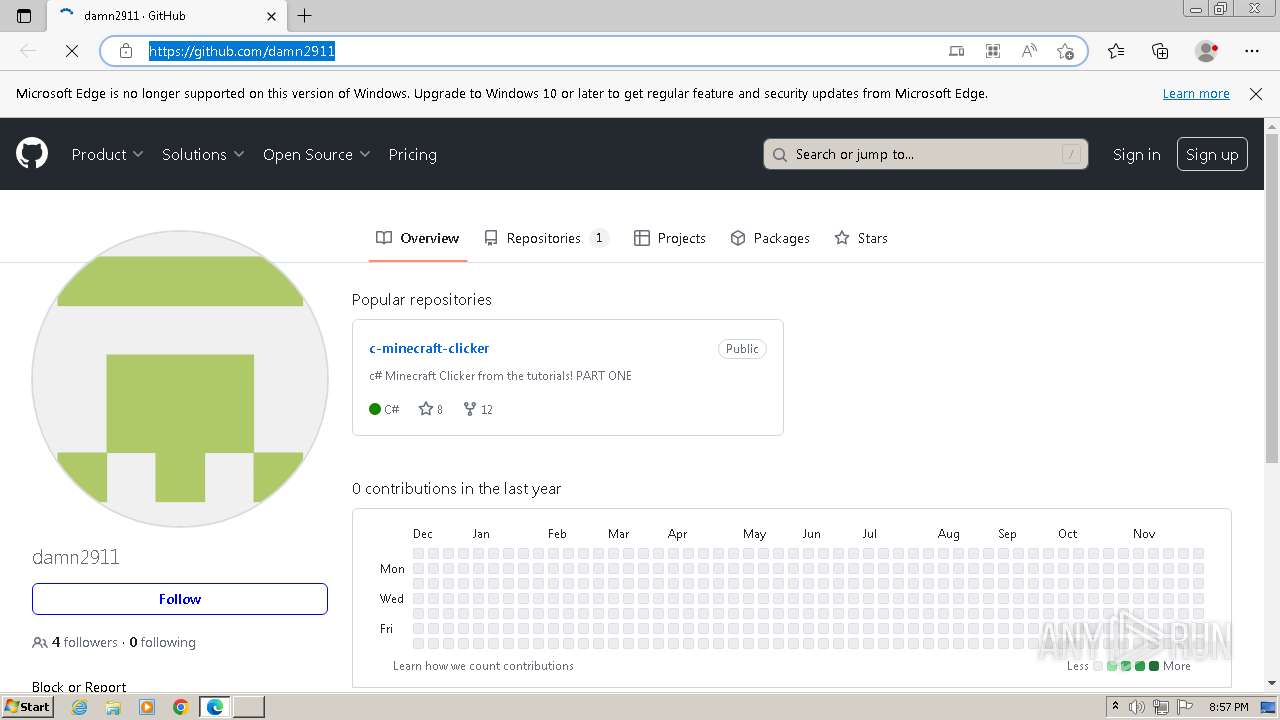Switch to the Repositories tab
The width and height of the screenshot is (1280, 720).
coord(546,238)
